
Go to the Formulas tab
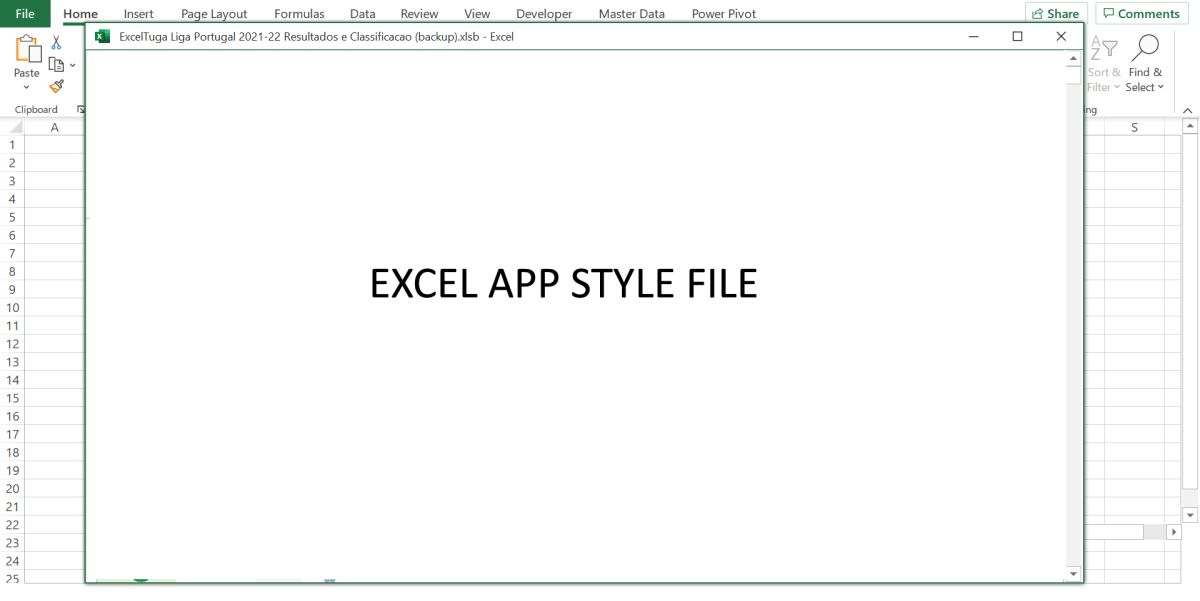299,14
